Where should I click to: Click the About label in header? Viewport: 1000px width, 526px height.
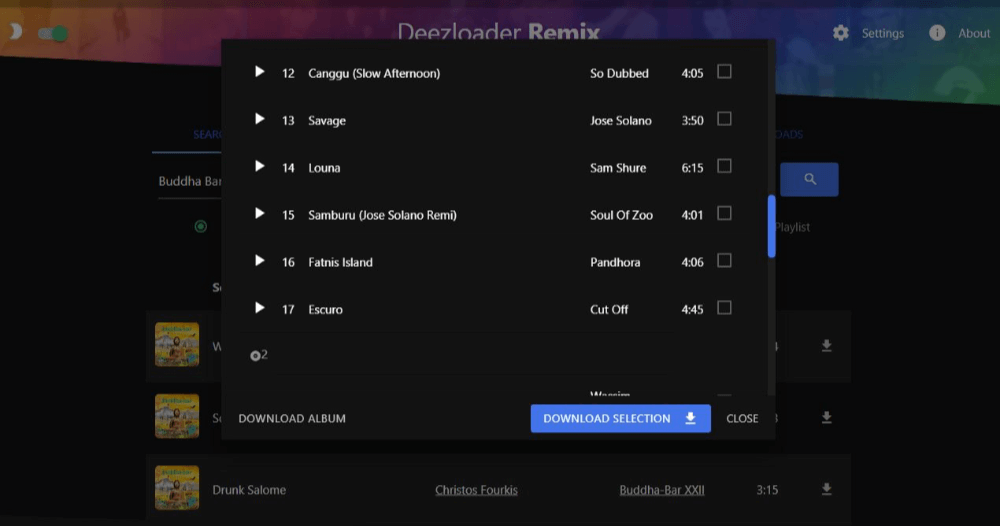click(974, 33)
